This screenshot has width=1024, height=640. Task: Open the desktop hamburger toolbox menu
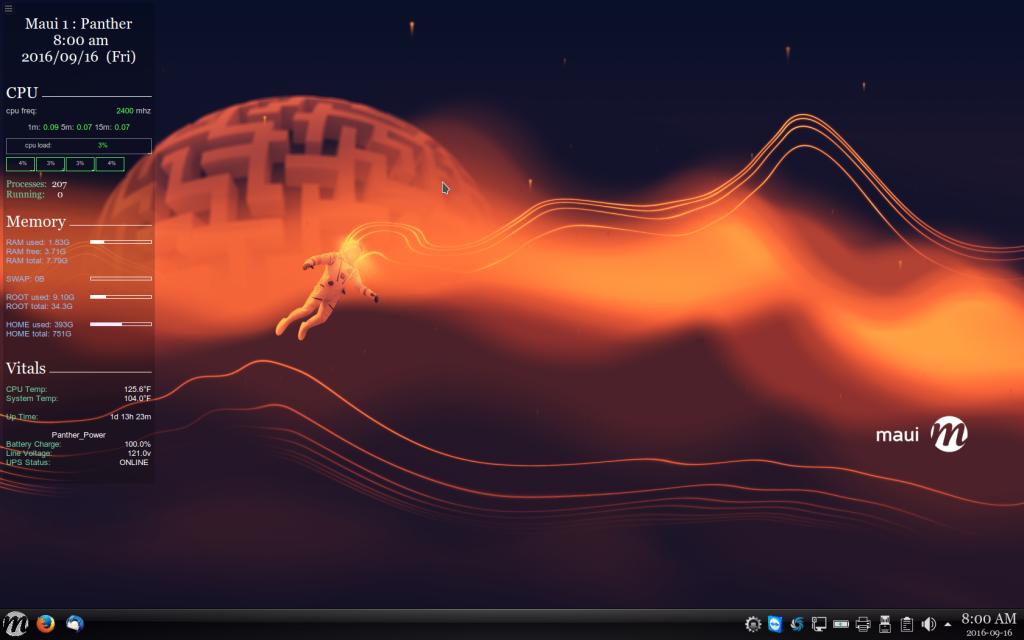[8, 8]
